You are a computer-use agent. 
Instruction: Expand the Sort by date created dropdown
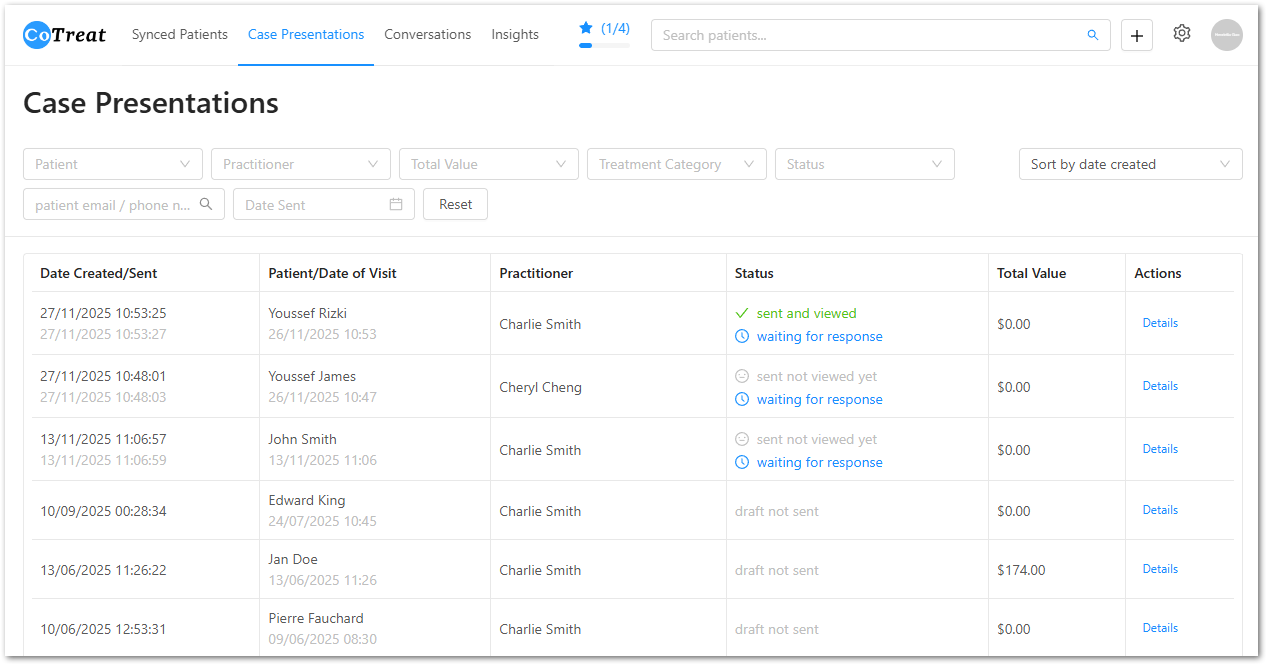1130,164
